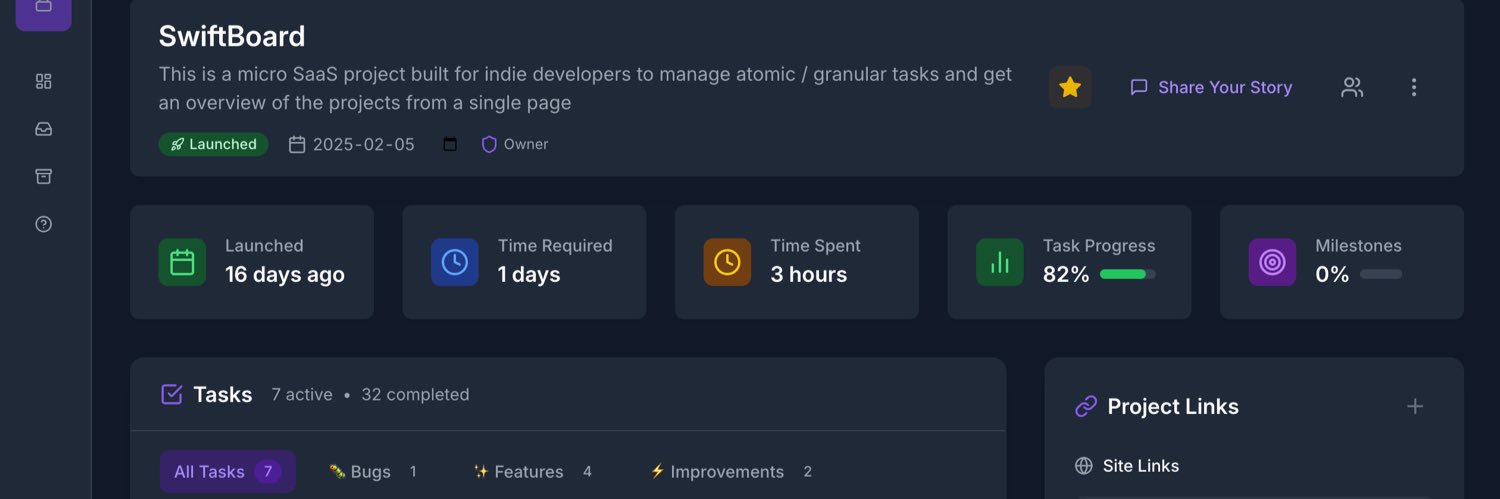Toggle the yellow star favorite button
This screenshot has width=1500, height=499.
tap(1070, 87)
